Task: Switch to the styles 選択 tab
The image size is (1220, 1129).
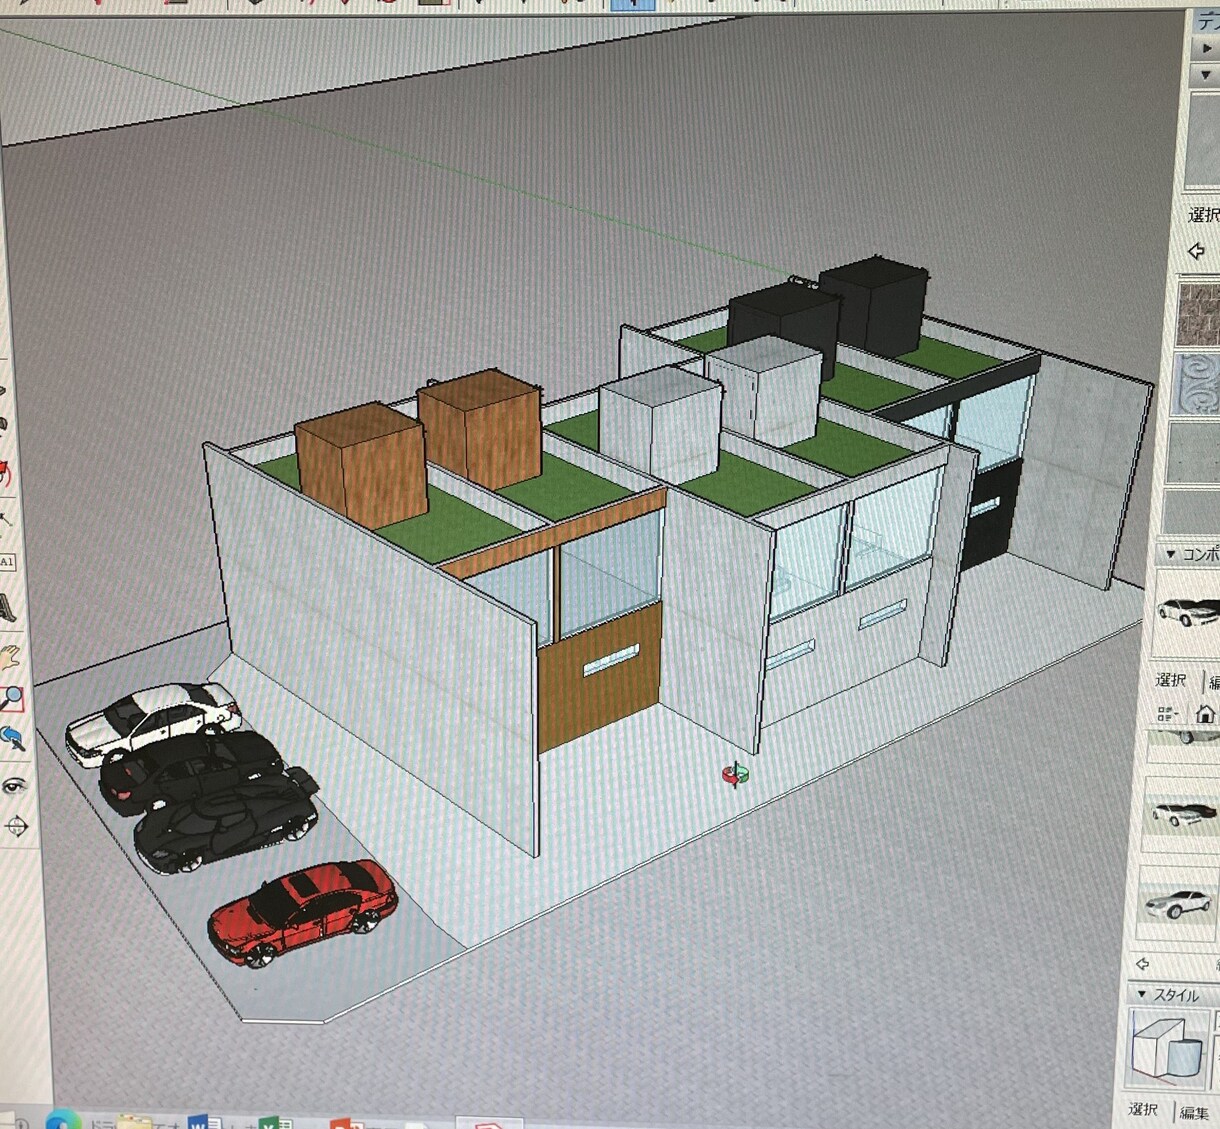Action: tap(1143, 1108)
